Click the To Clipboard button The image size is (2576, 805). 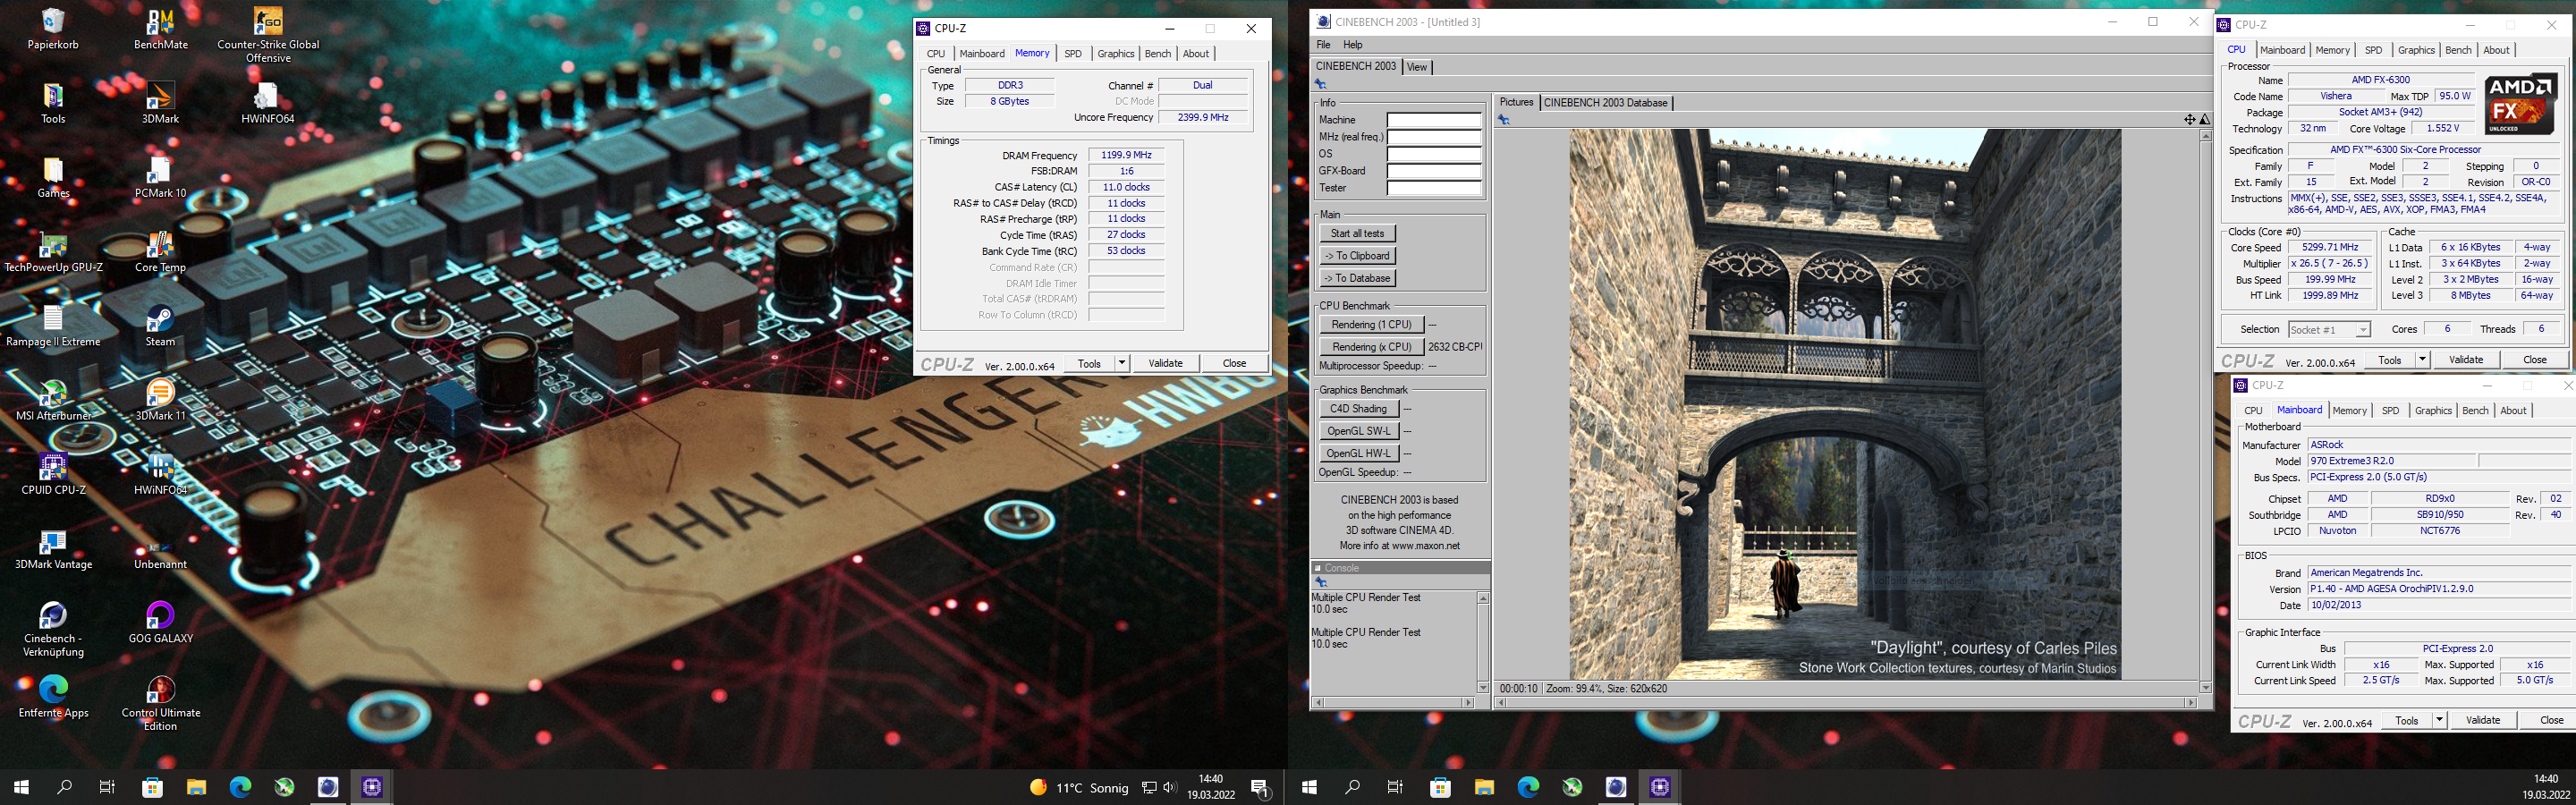point(1358,256)
